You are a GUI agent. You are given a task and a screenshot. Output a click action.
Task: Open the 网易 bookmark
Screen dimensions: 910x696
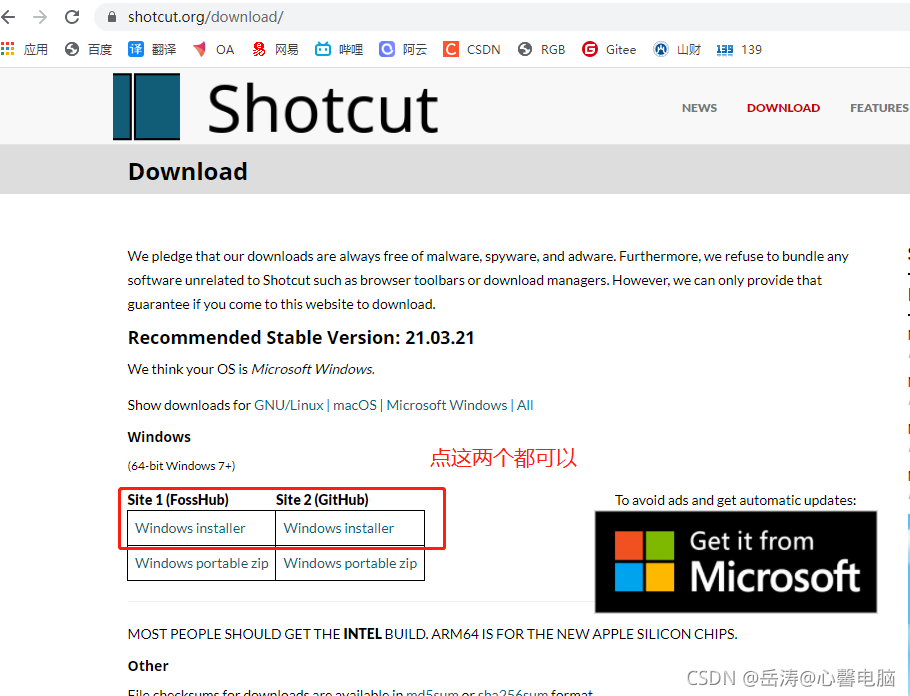tap(275, 49)
